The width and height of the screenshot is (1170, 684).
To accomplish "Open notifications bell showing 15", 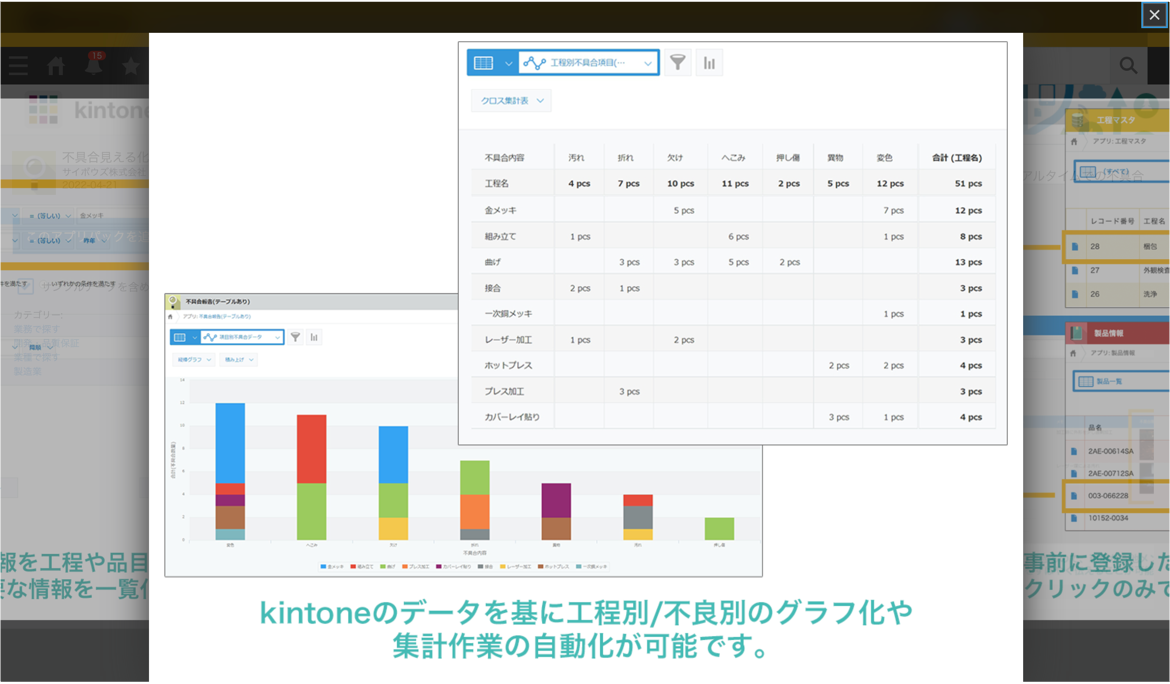I will (x=93, y=66).
